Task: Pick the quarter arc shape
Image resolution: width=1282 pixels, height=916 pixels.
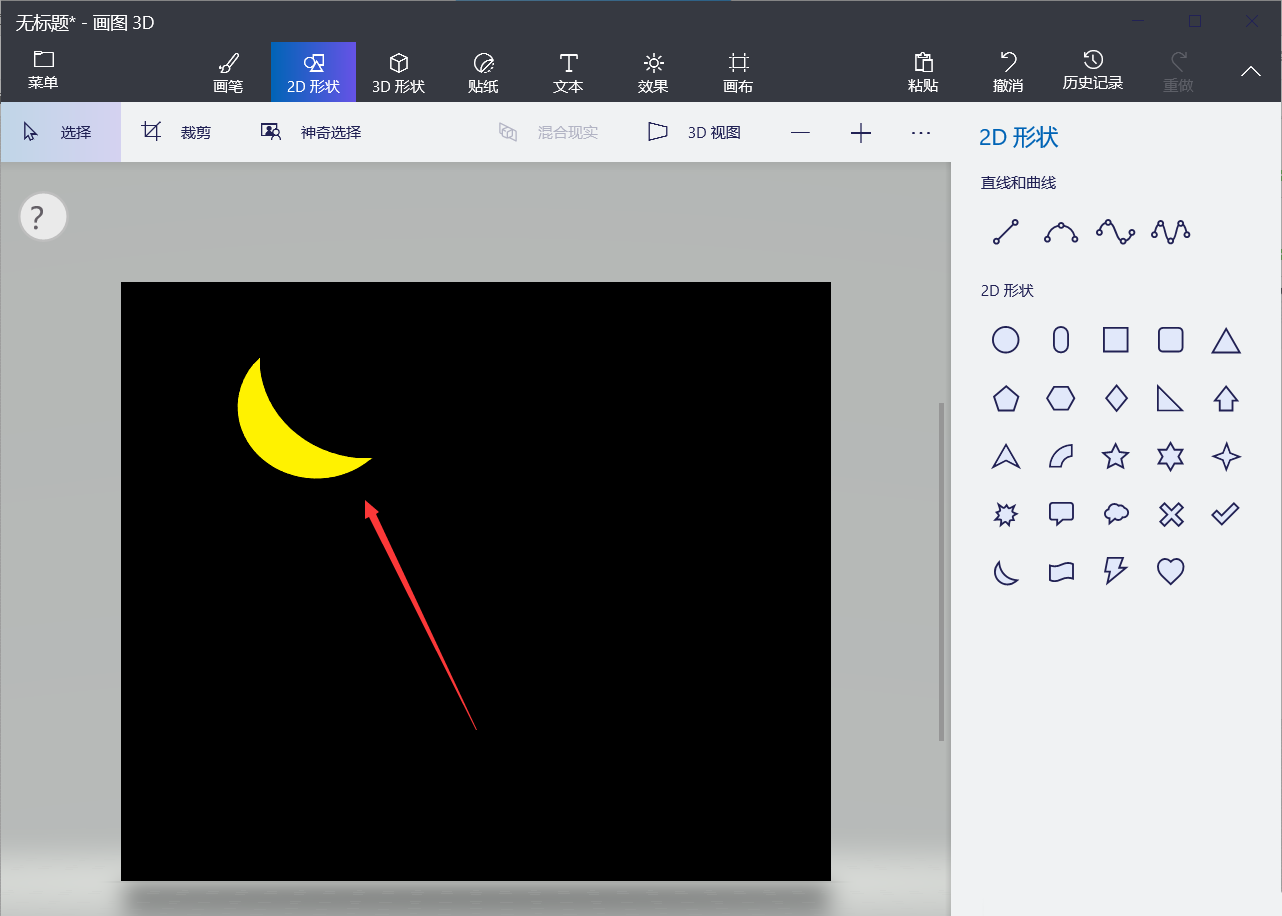Action: (x=1061, y=457)
